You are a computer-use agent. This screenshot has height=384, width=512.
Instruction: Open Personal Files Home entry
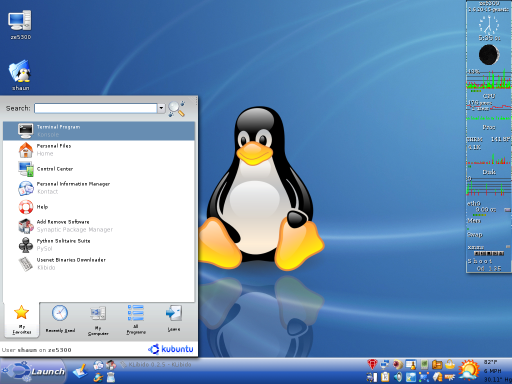point(99,150)
